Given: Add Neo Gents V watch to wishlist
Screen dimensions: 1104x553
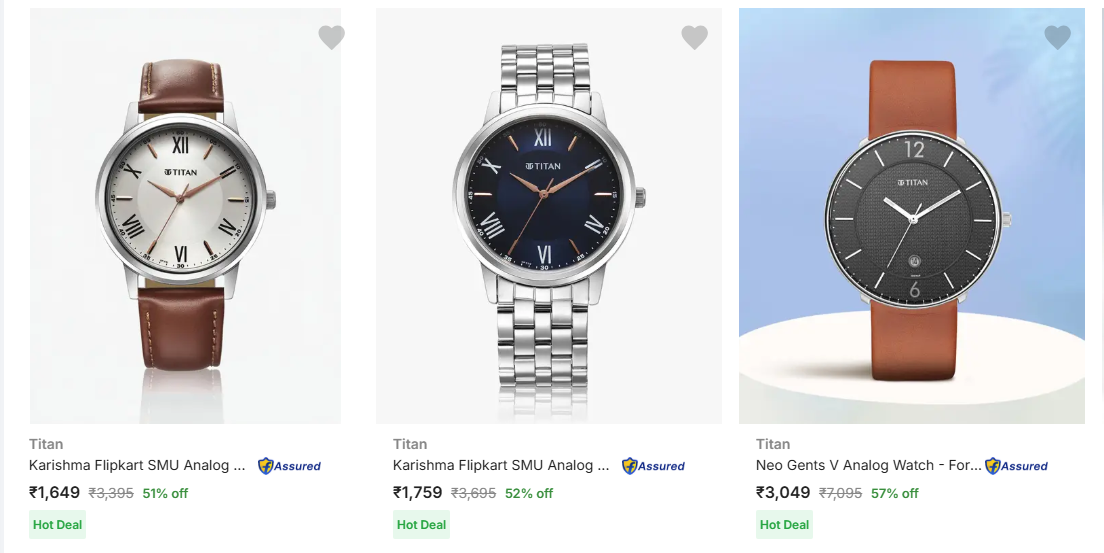Looking at the screenshot, I should pyautogui.click(x=1057, y=38).
